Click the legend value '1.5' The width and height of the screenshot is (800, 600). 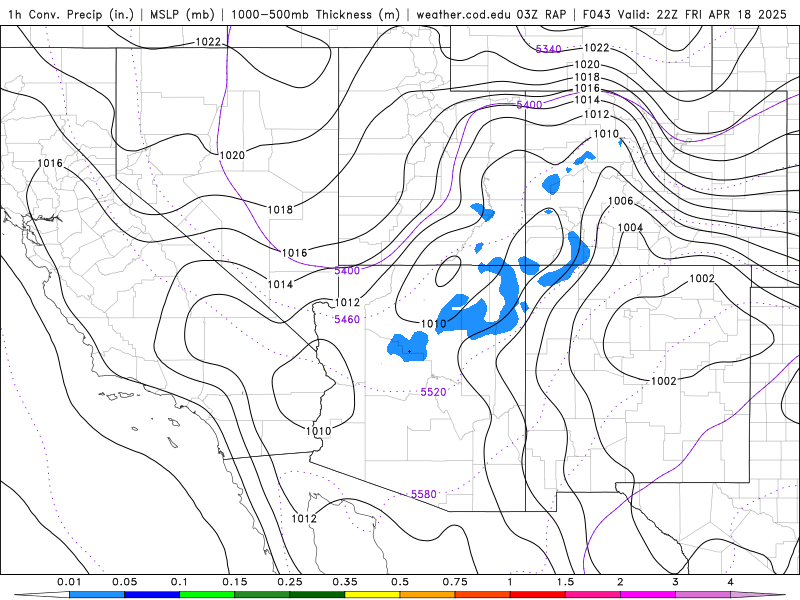[565, 582]
